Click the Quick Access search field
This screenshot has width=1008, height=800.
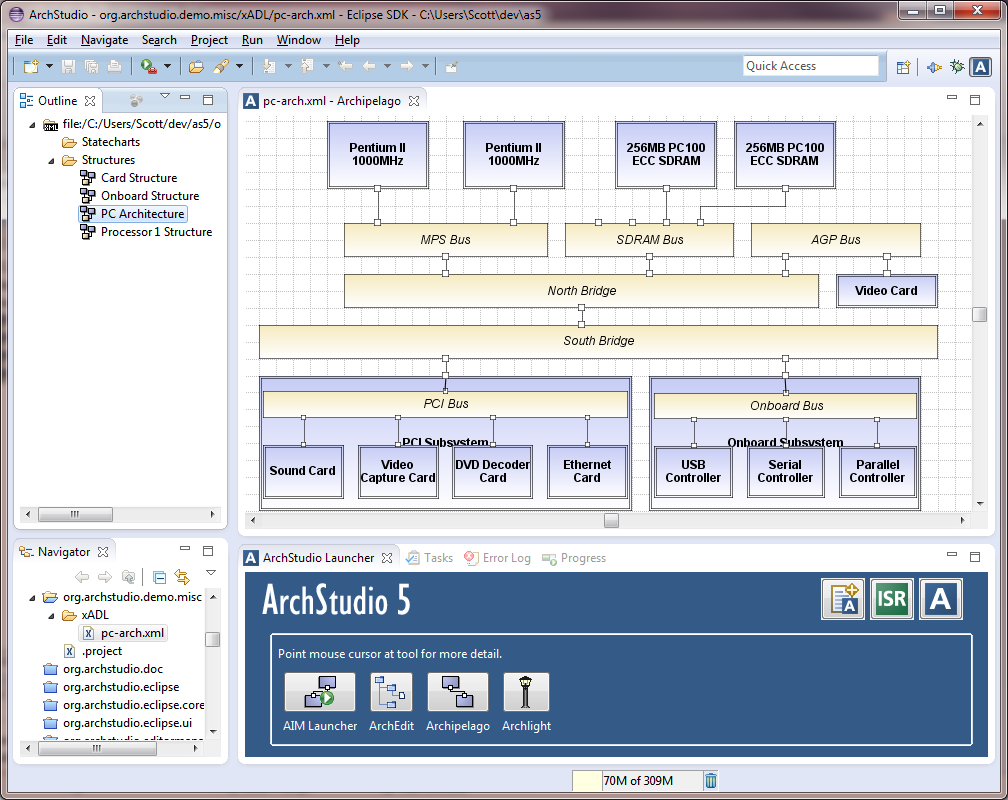click(x=811, y=66)
